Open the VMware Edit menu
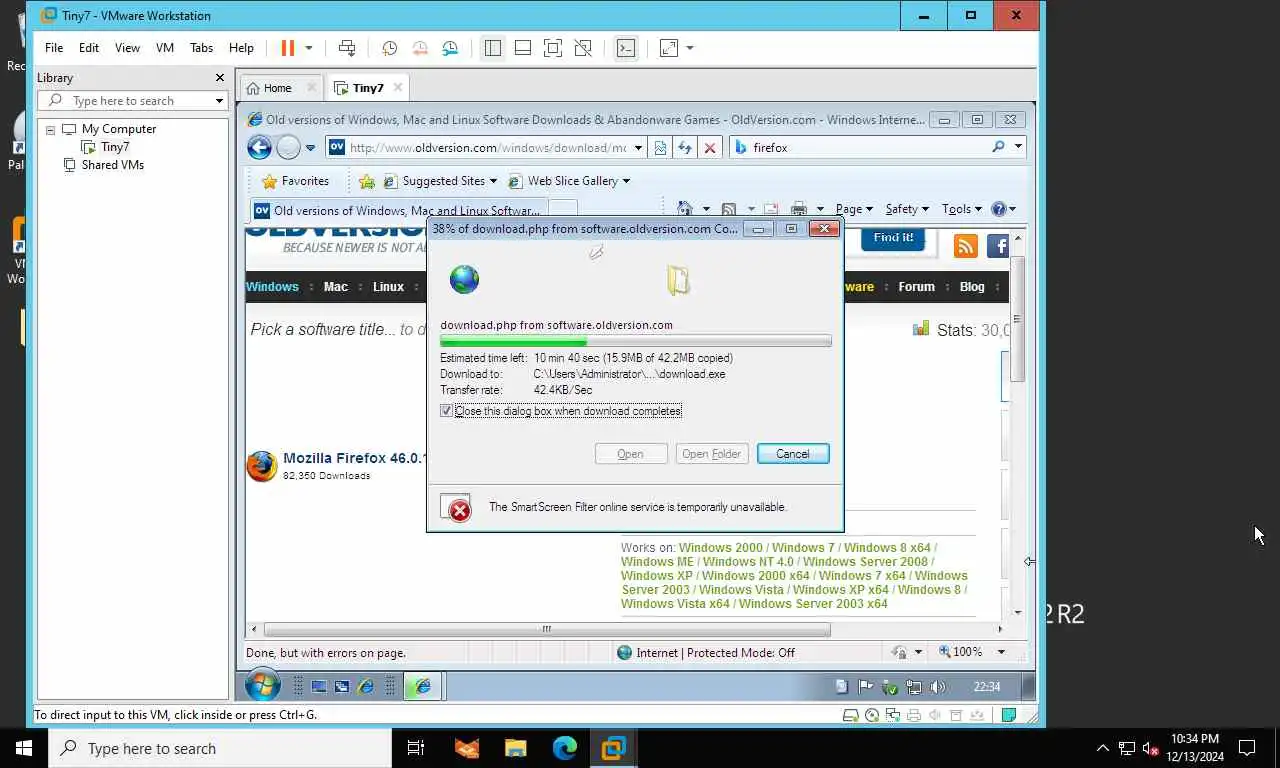The image size is (1280, 768). 89,48
